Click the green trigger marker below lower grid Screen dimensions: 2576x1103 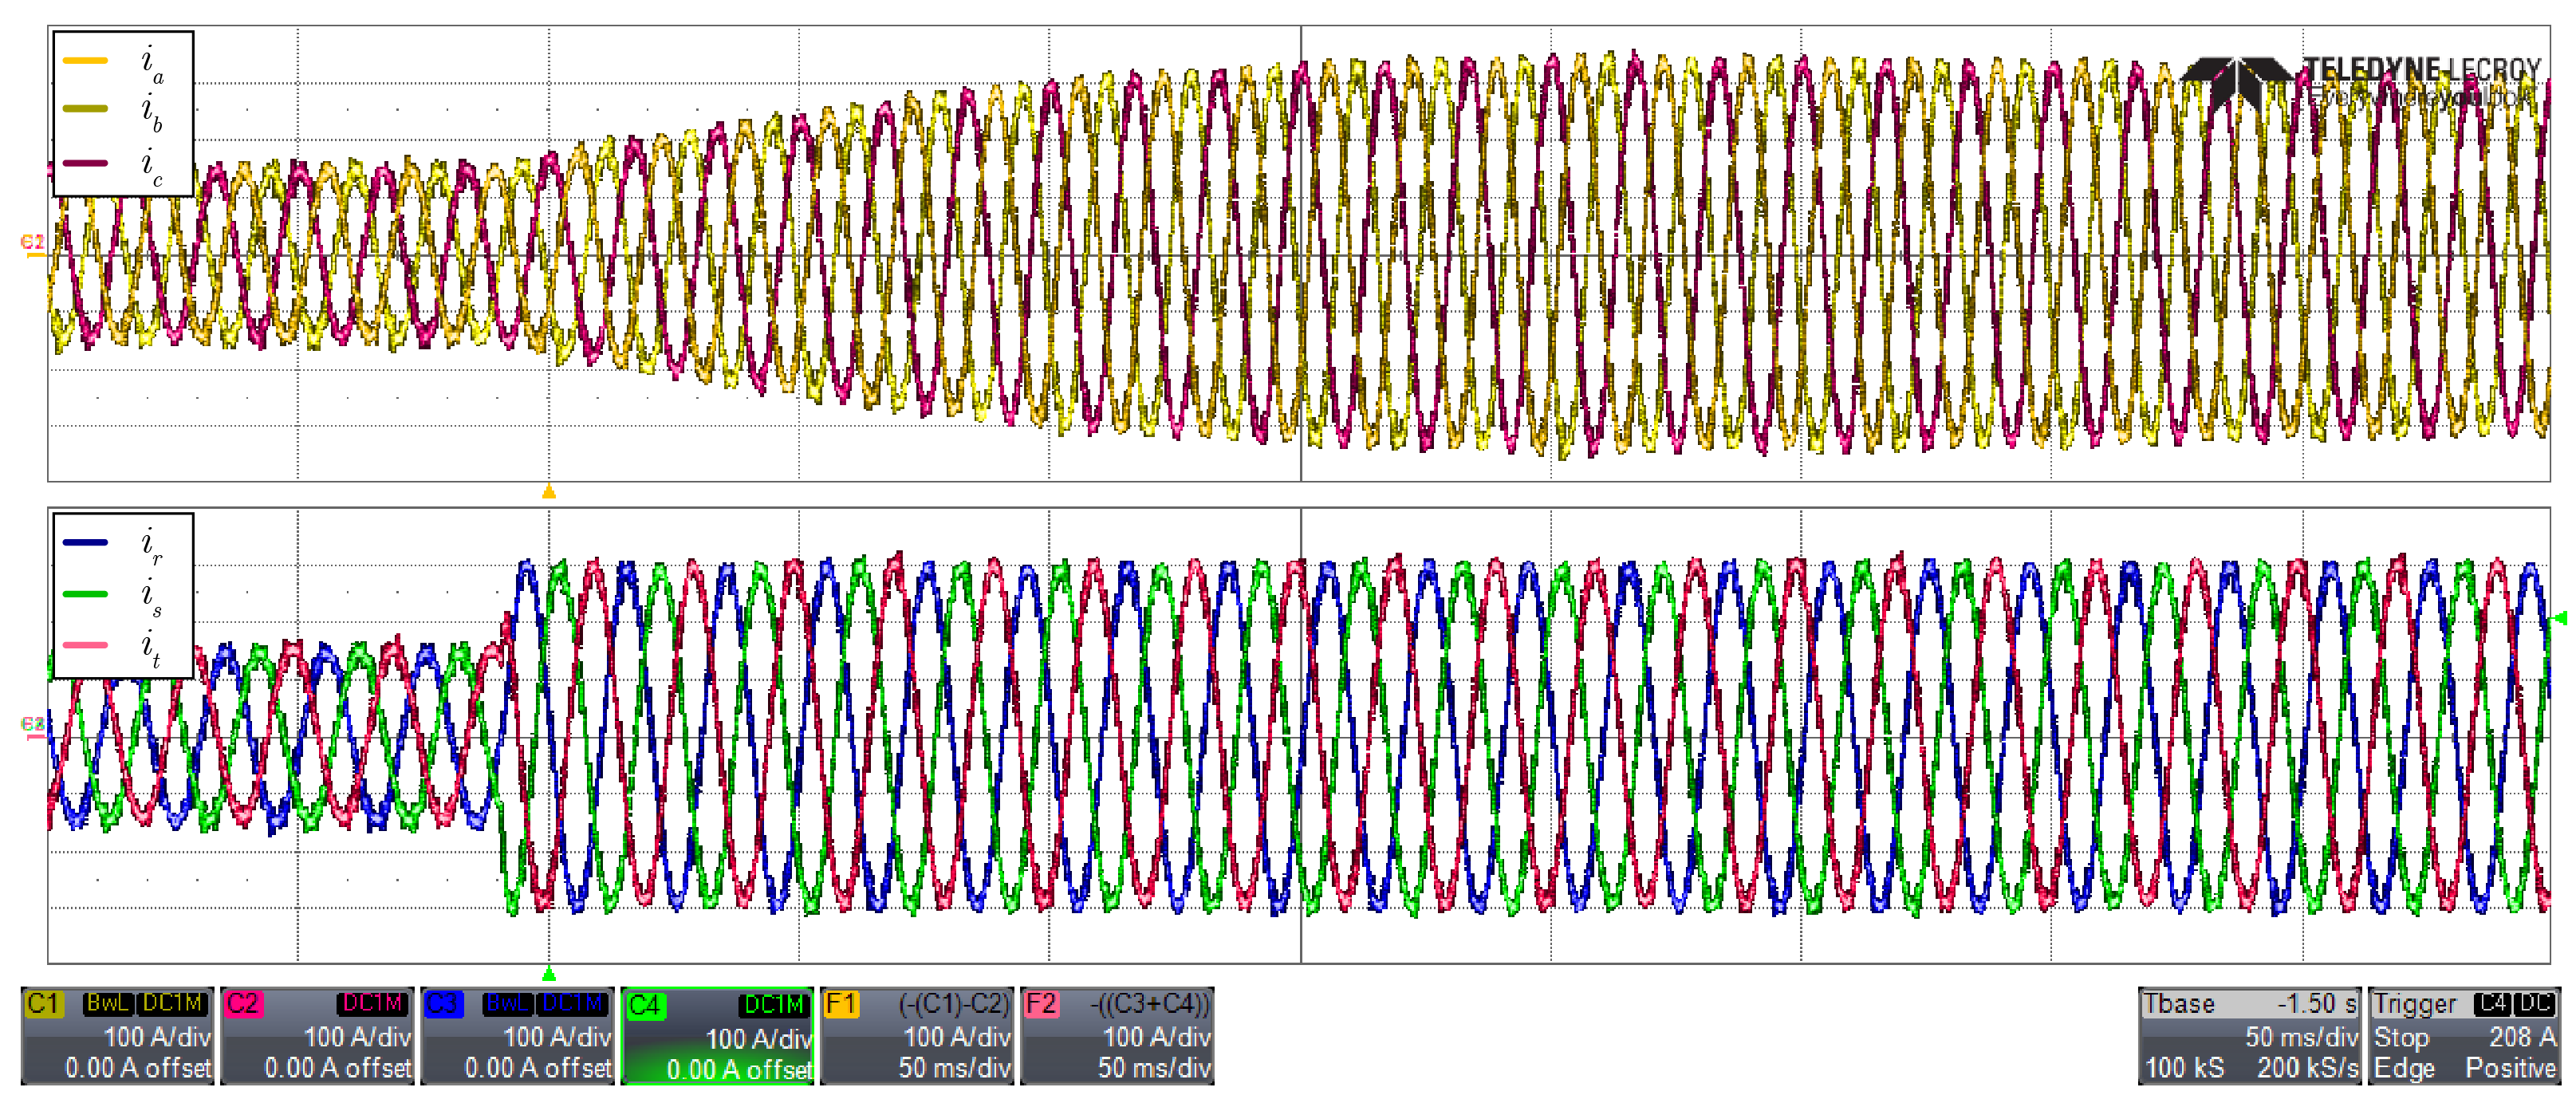tap(548, 973)
